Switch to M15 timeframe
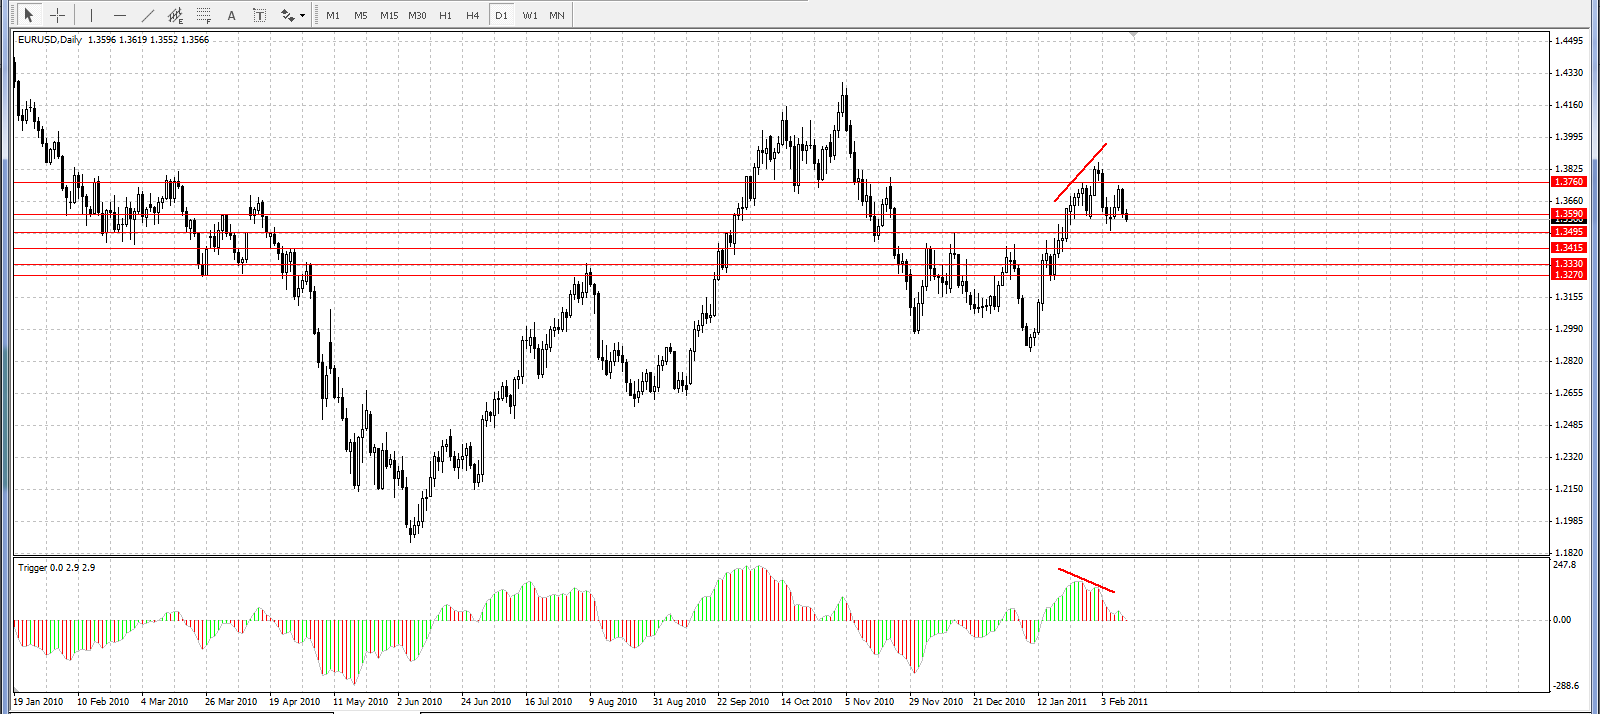 click(x=389, y=15)
